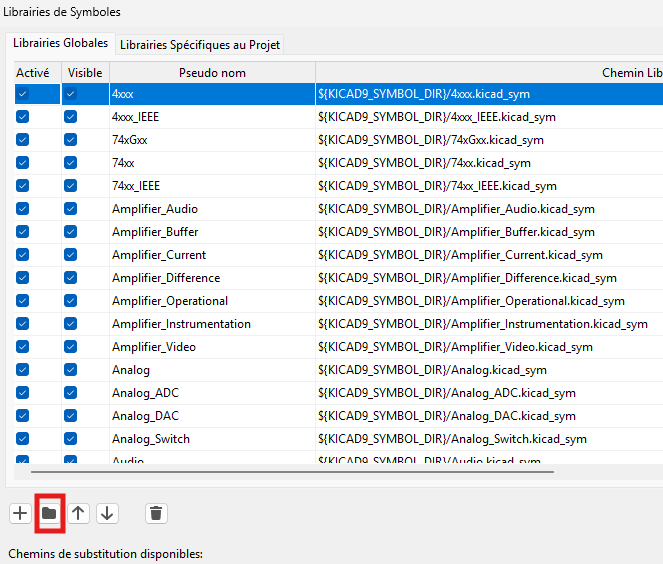The height and width of the screenshot is (564, 663).
Task: Select the 4xxx nickname cell
Action: point(212,94)
